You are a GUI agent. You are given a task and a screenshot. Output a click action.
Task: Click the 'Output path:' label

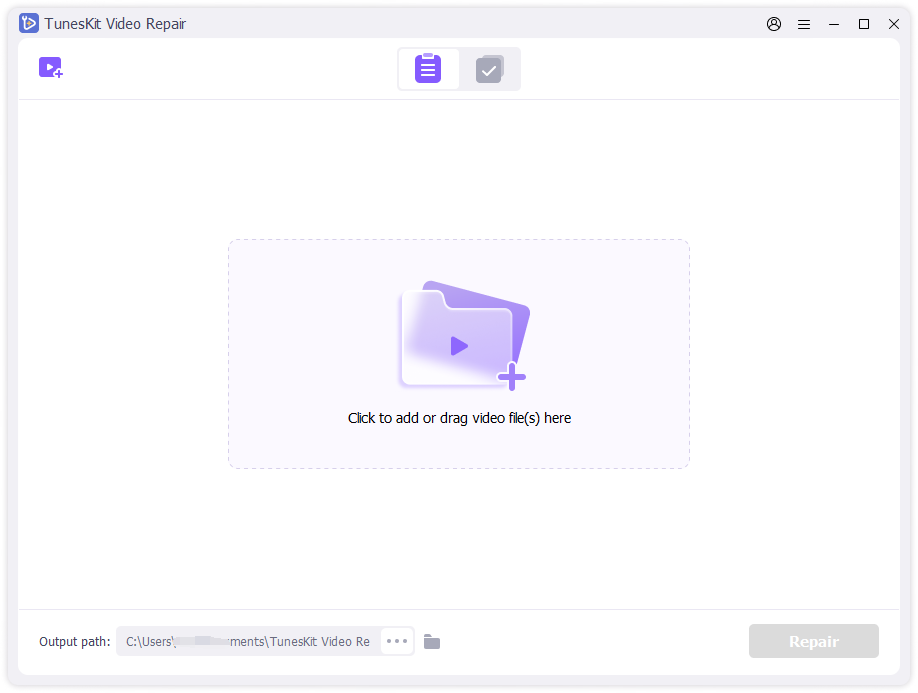click(75, 641)
